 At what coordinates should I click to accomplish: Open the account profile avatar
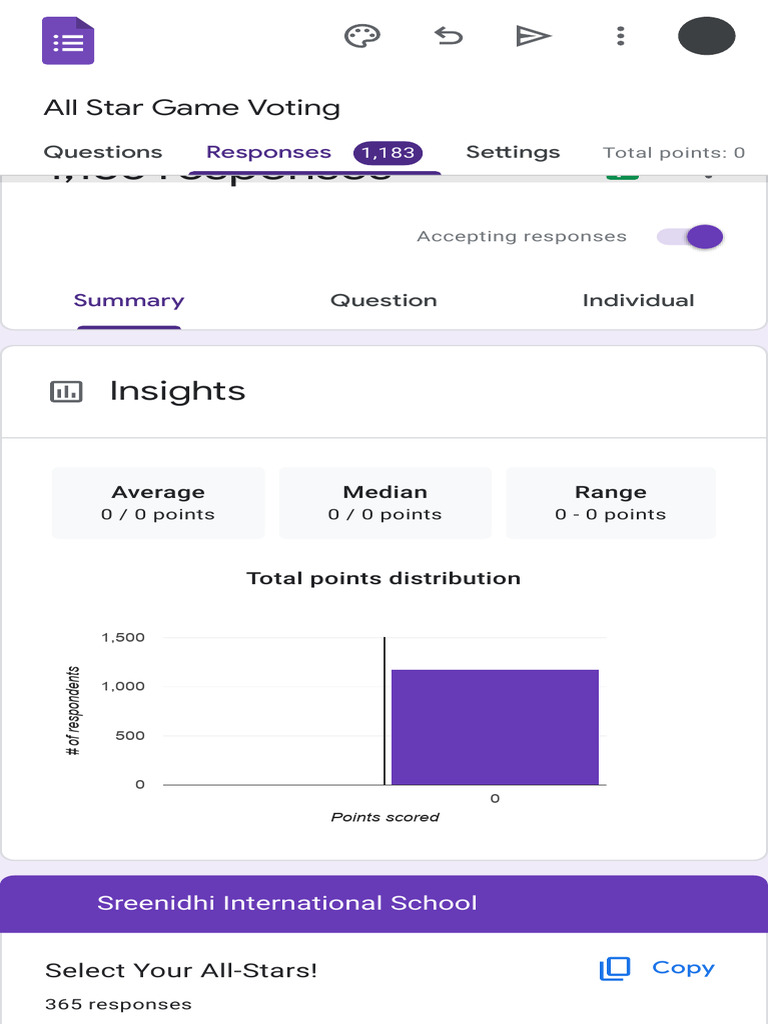[706, 37]
